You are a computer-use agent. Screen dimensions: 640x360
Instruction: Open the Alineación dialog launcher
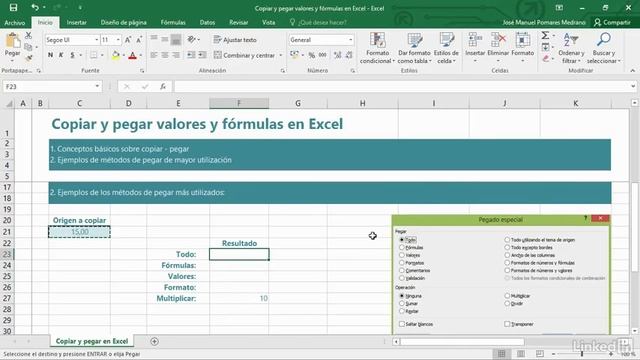tap(282, 71)
